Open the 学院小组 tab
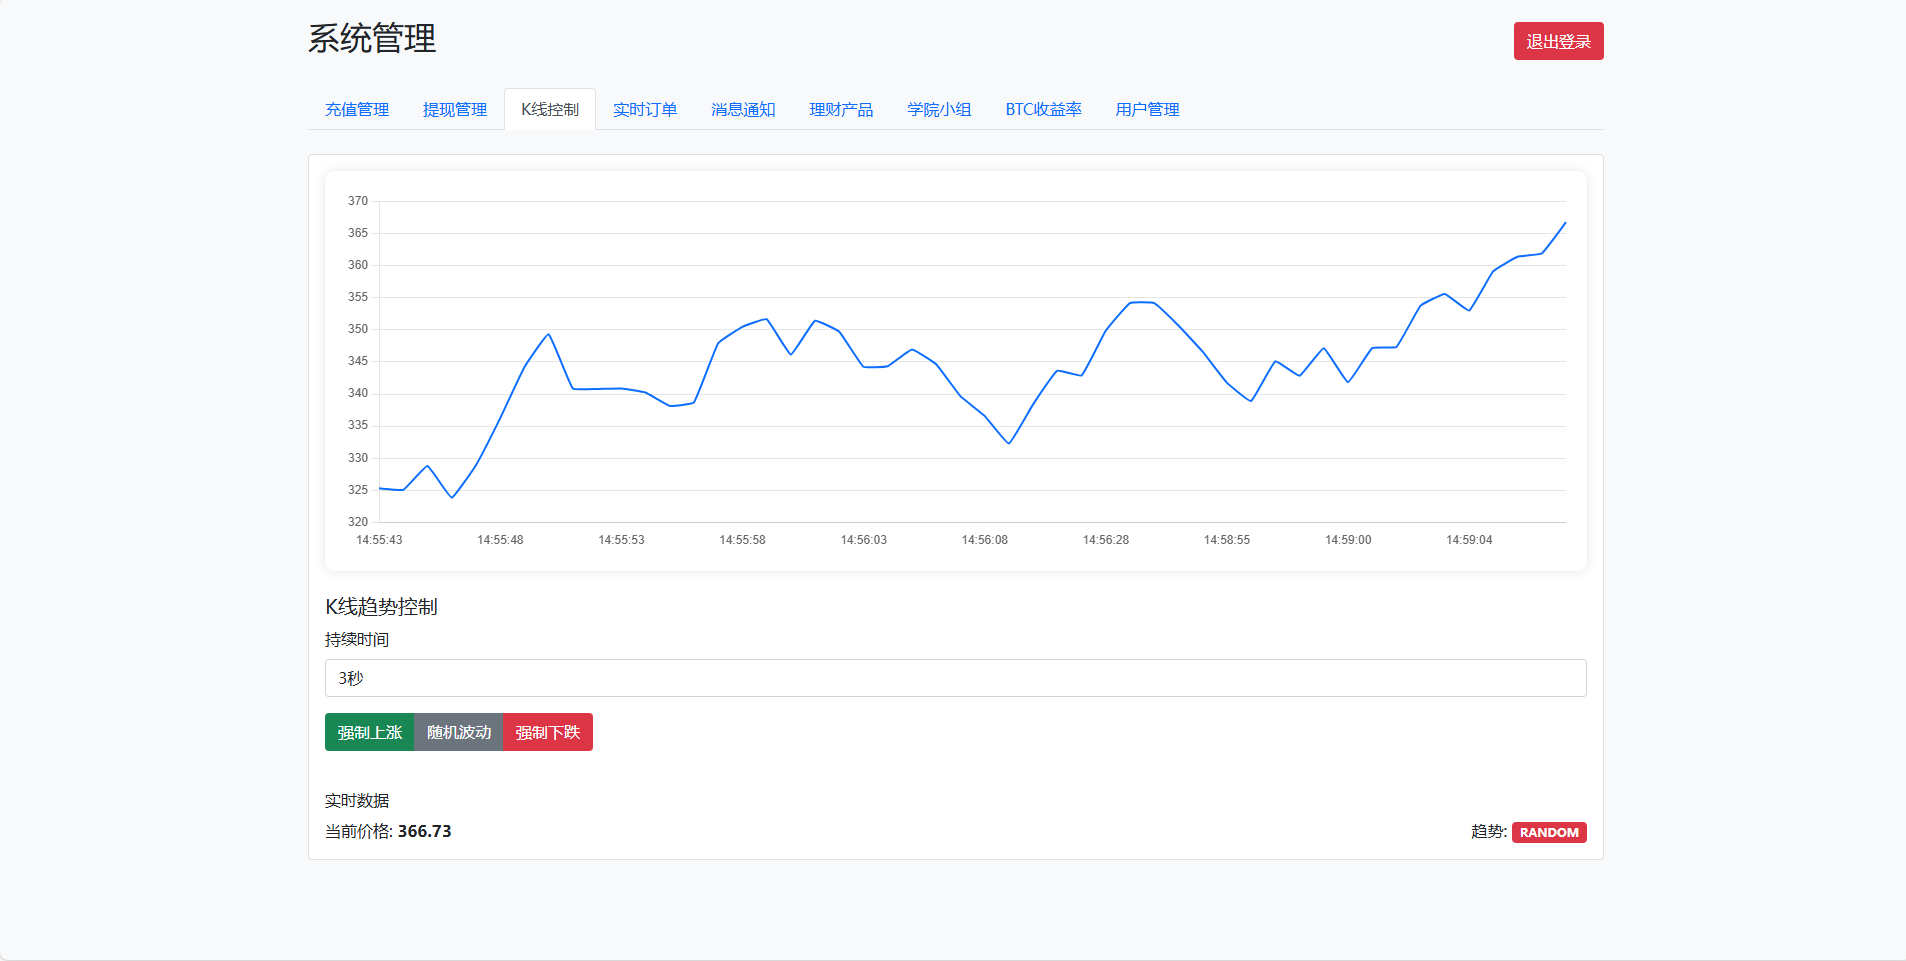 [939, 110]
